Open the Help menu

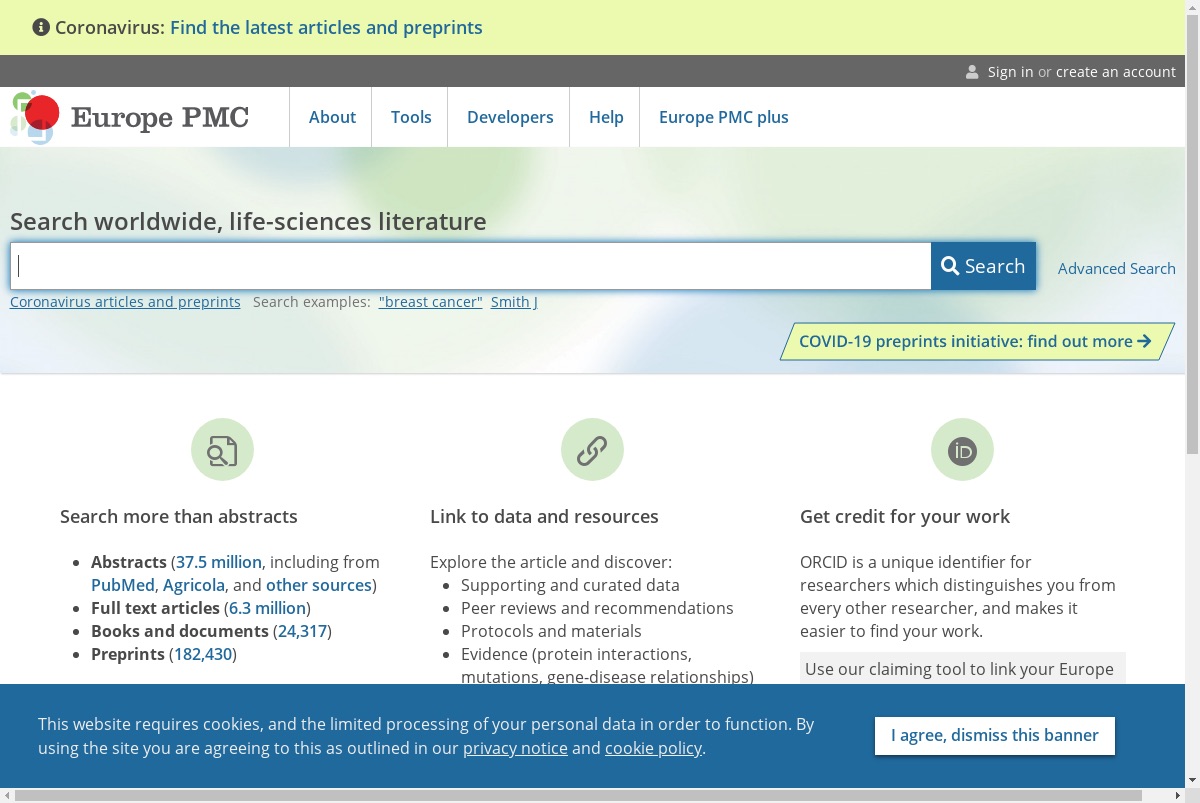point(606,117)
